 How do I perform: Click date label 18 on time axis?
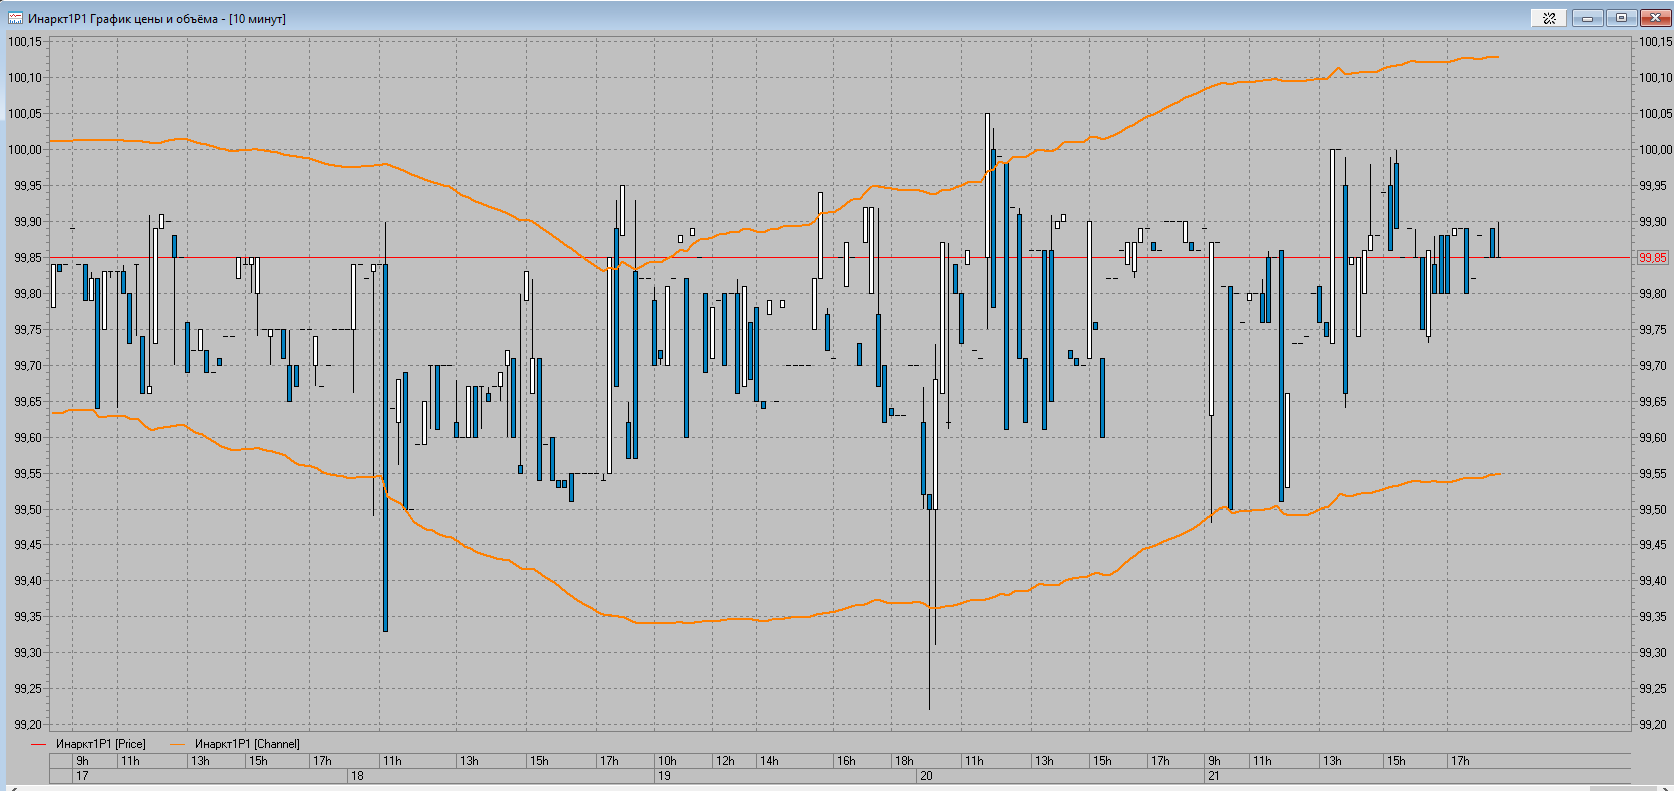tap(357, 776)
